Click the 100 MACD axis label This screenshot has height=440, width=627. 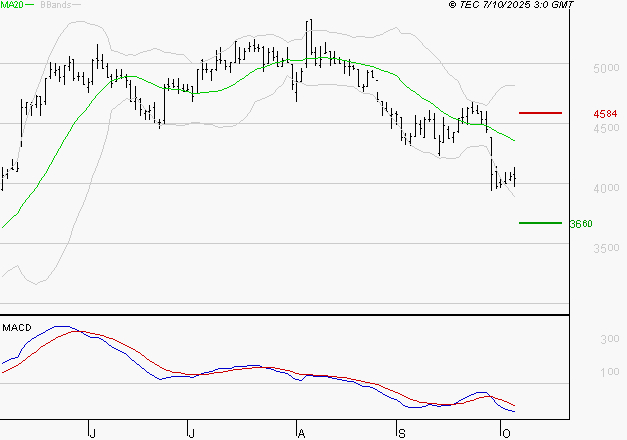609,373
